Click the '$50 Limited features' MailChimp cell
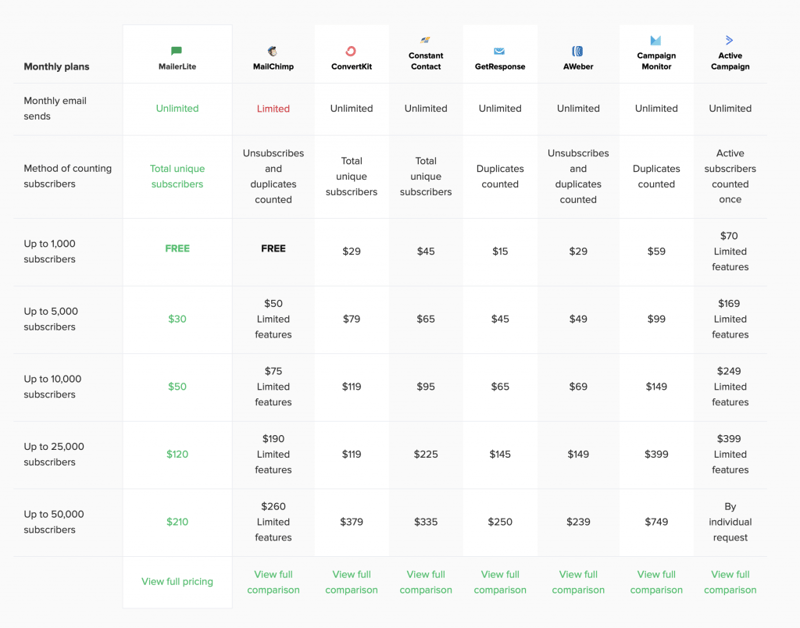This screenshot has width=800, height=628. click(x=273, y=319)
